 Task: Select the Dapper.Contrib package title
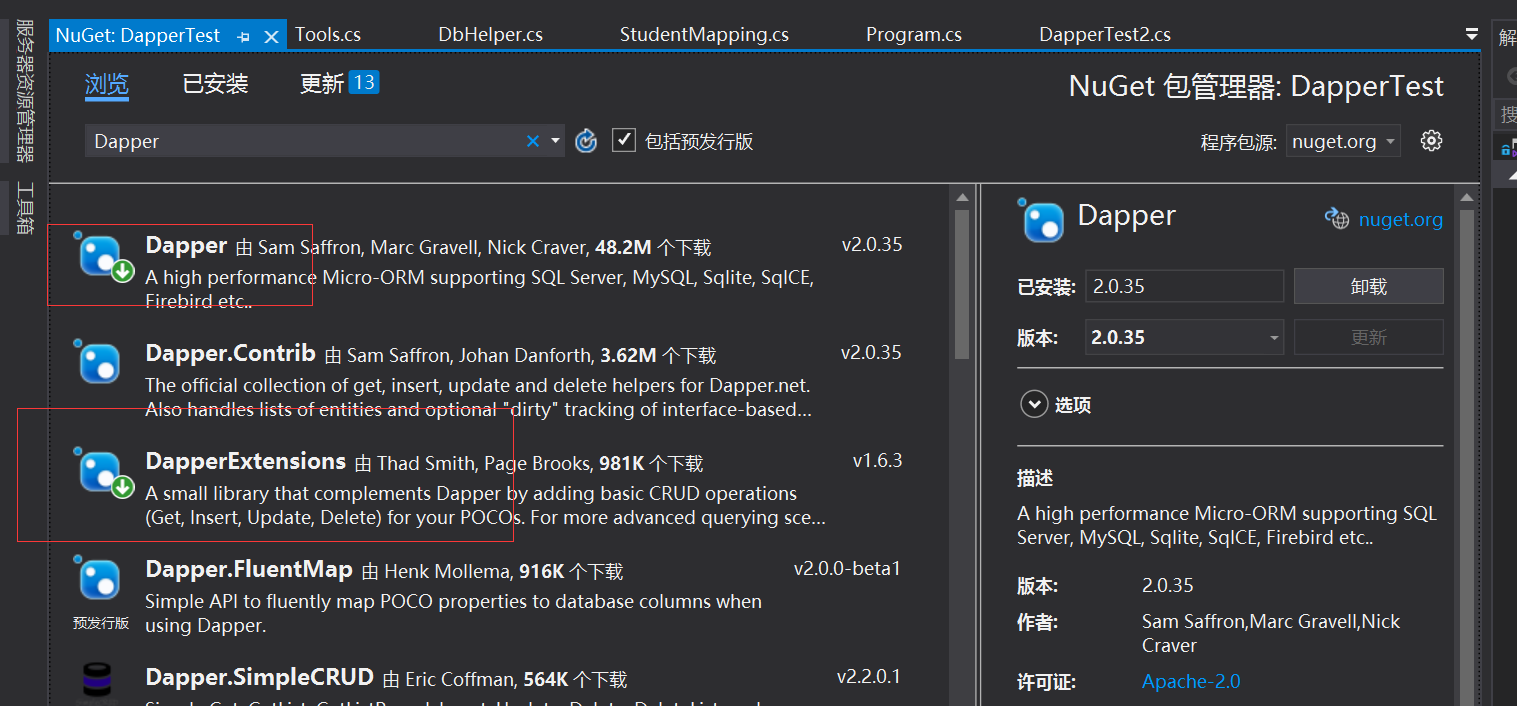pos(230,353)
